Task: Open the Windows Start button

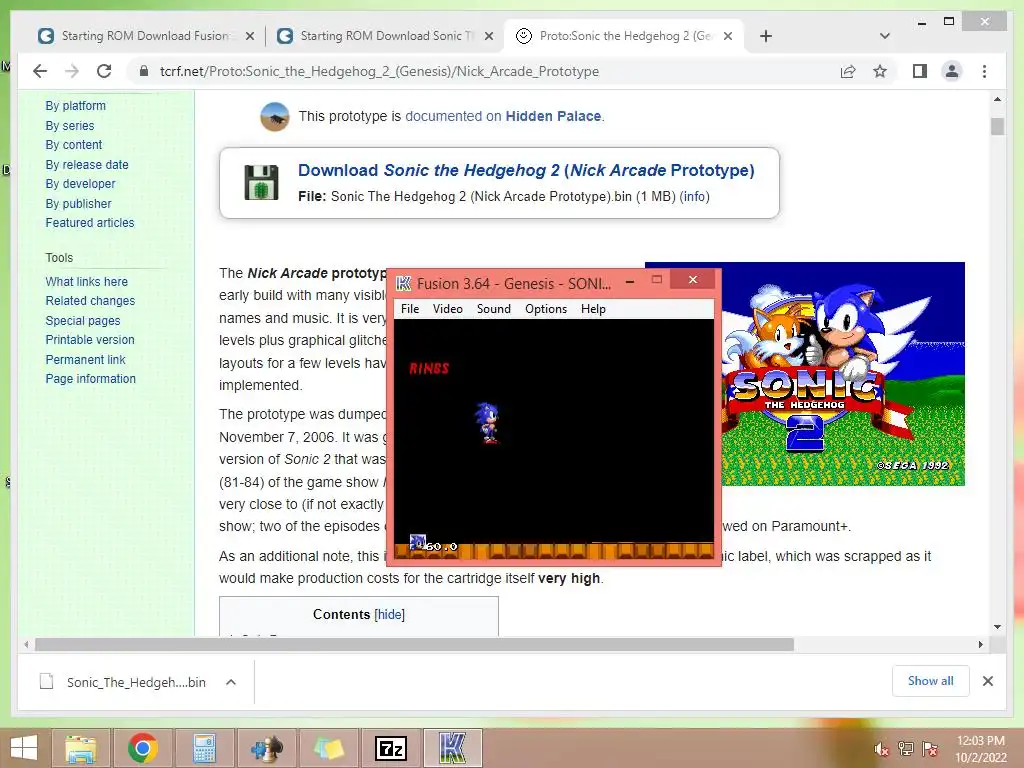Action: click(24, 748)
